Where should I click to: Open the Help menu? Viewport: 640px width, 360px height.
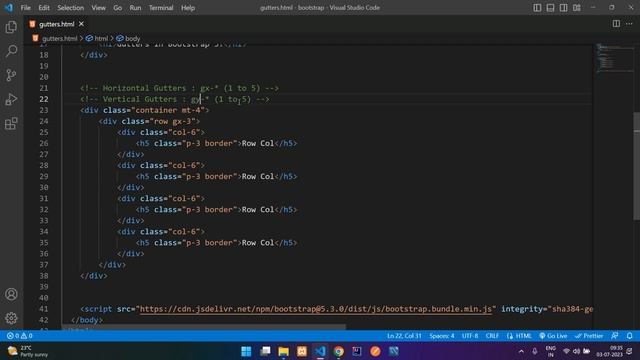pos(188,8)
